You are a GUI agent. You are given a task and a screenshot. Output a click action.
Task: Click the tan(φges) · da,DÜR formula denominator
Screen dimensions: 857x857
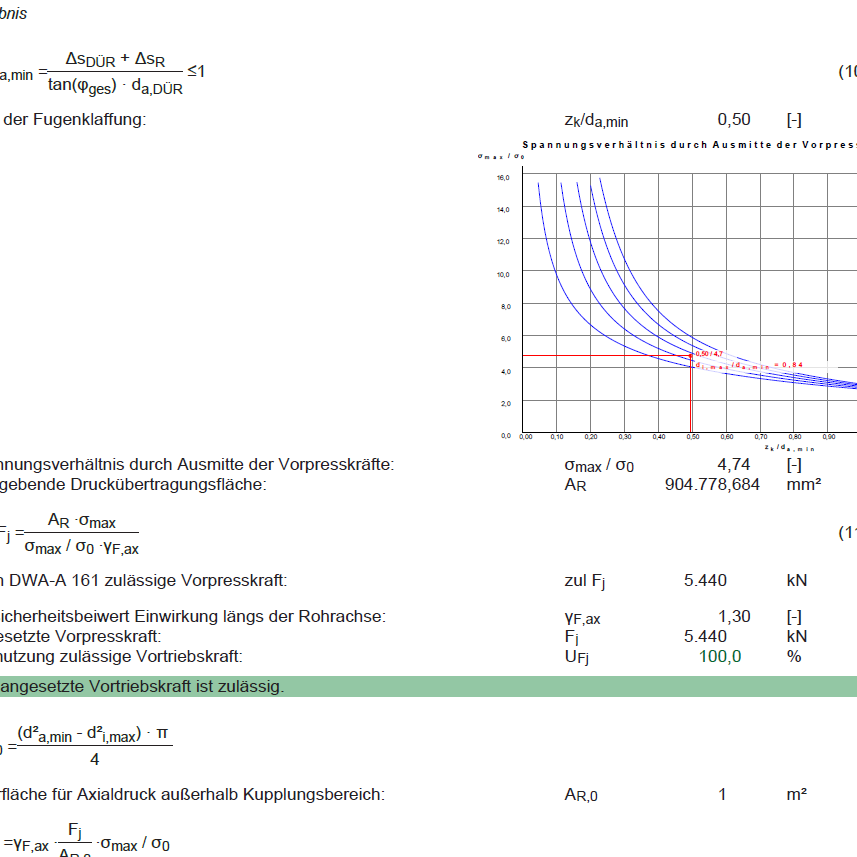click(x=115, y=86)
